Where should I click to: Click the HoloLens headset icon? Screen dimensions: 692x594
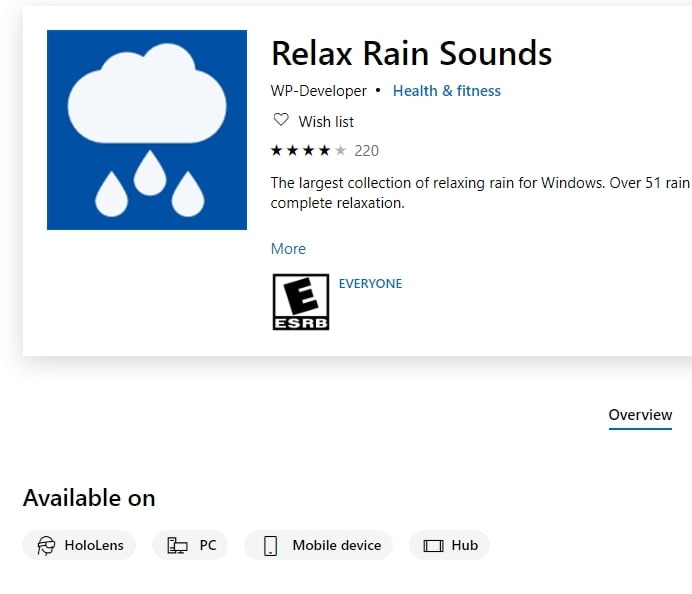46,546
